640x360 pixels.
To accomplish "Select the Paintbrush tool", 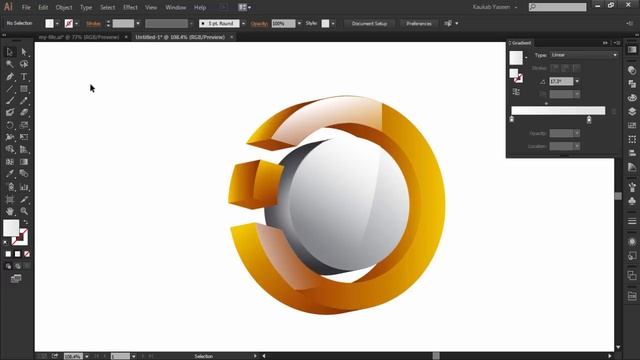I will 10,101.
